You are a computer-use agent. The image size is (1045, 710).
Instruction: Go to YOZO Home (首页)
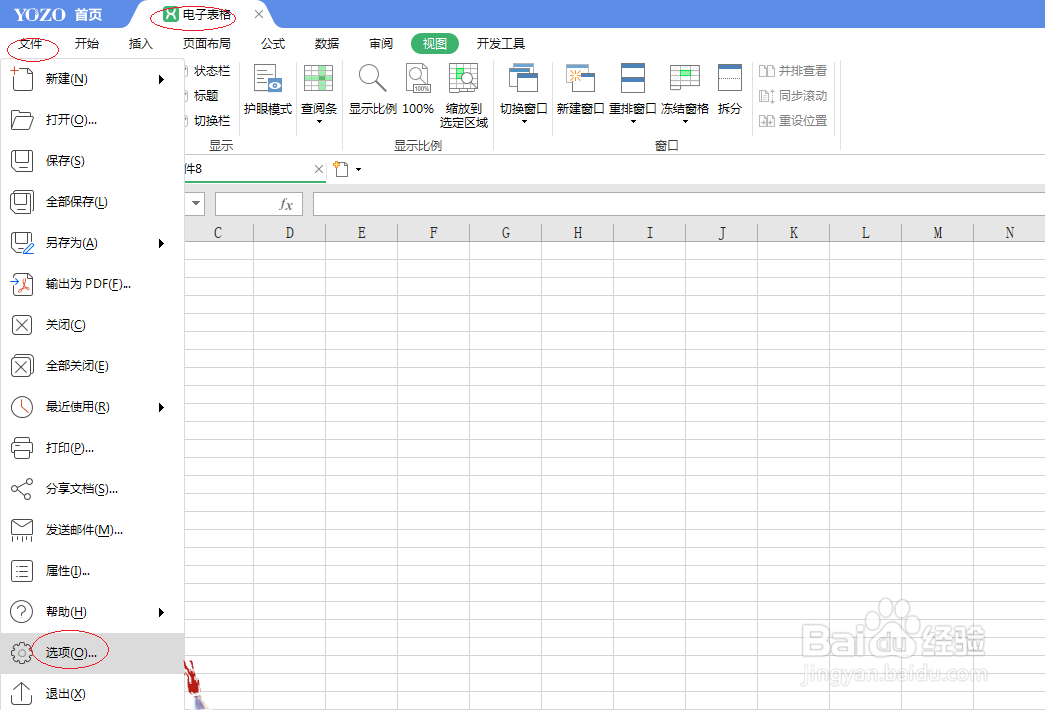point(88,15)
